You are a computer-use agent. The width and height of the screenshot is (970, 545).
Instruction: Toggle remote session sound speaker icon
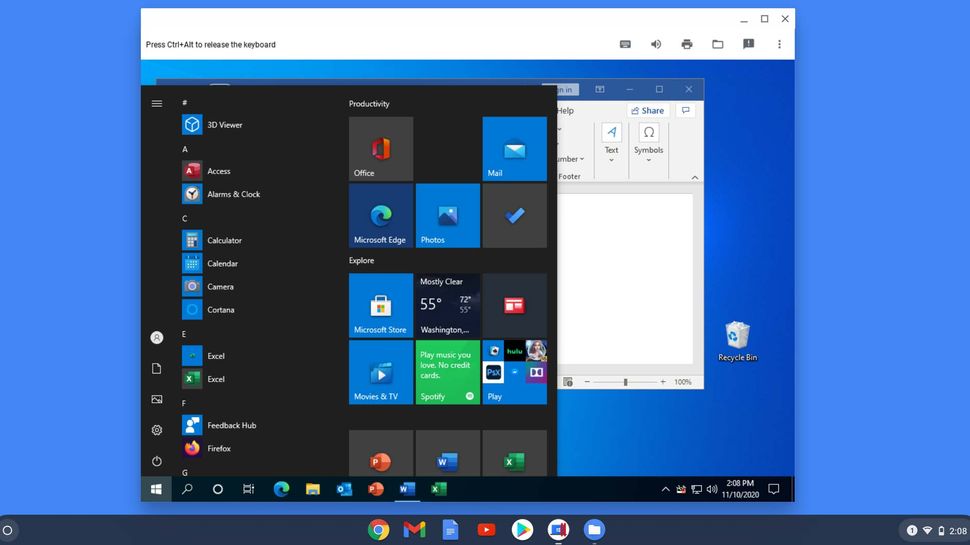pyautogui.click(x=656, y=45)
